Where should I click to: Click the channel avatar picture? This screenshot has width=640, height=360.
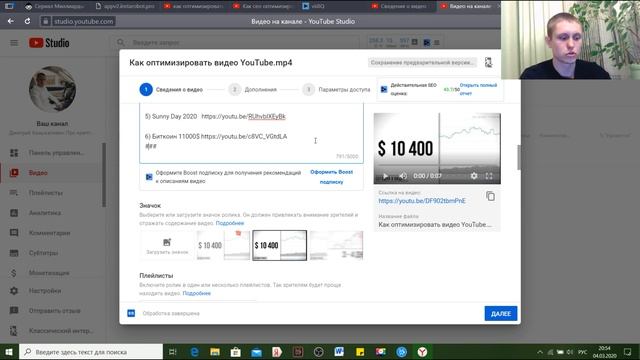coord(52,89)
